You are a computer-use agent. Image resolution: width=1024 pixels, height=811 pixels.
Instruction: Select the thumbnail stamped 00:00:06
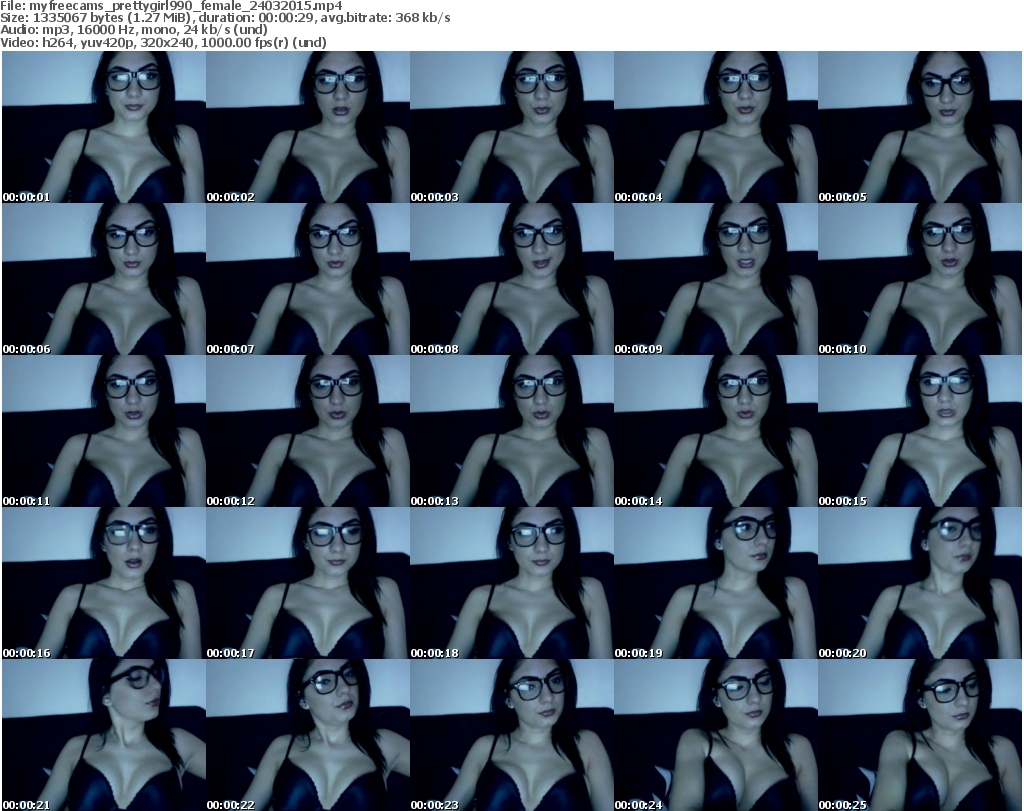(x=104, y=279)
